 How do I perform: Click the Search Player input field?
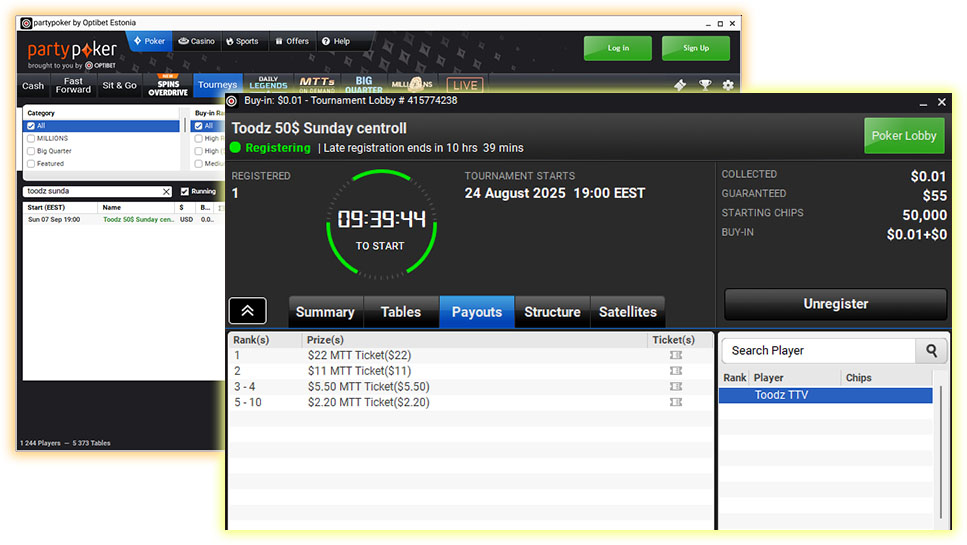819,351
